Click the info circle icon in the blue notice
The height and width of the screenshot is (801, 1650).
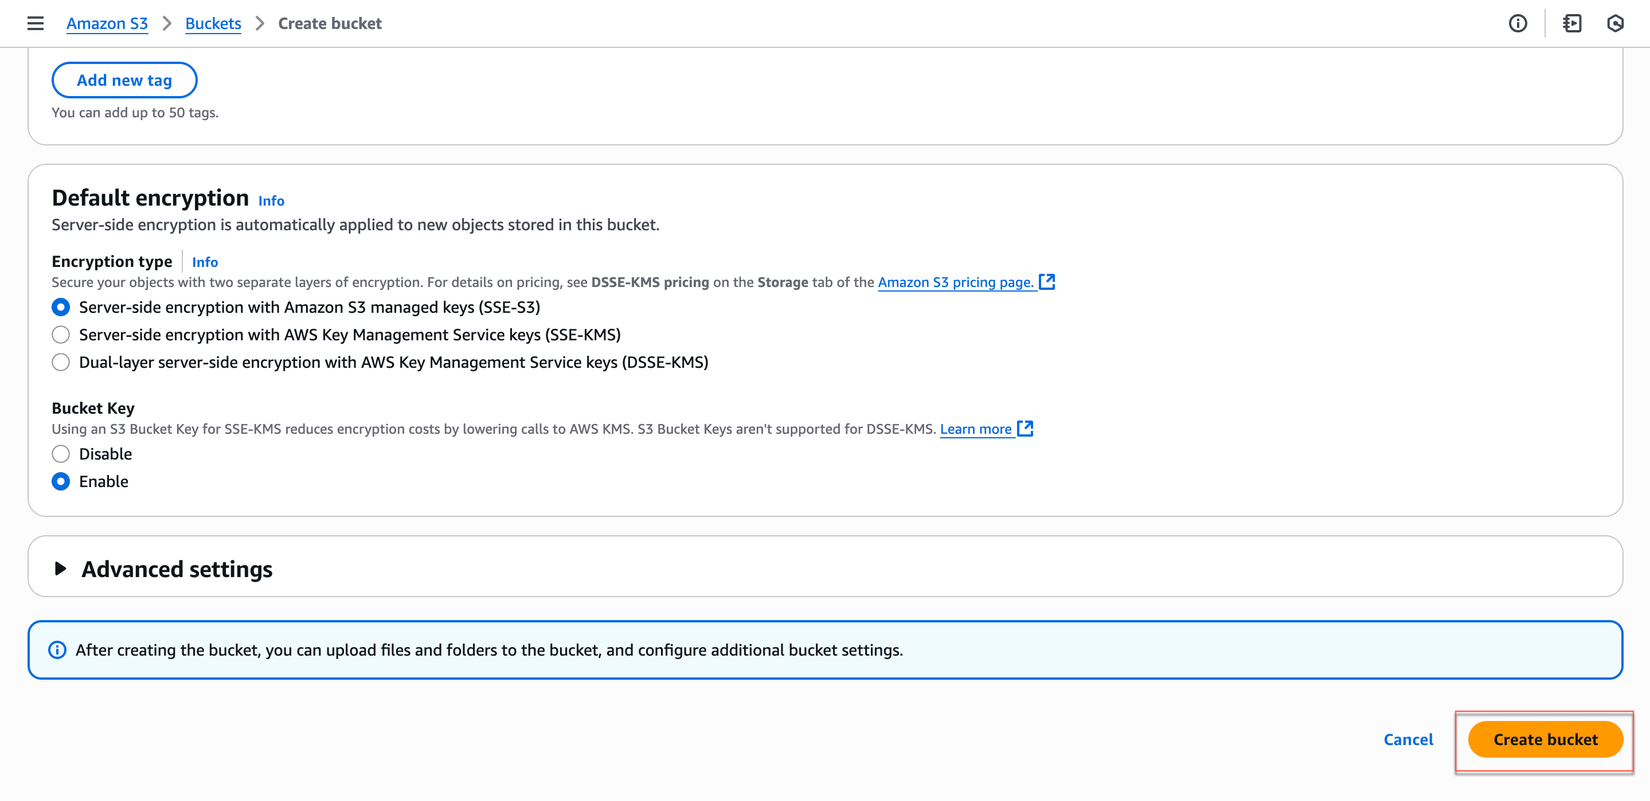tap(57, 650)
